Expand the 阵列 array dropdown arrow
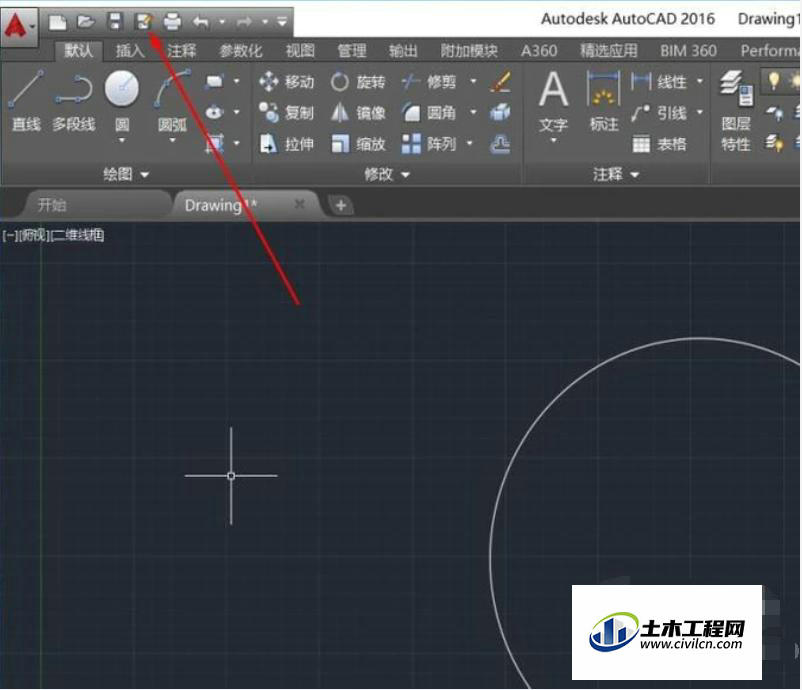 (470, 143)
